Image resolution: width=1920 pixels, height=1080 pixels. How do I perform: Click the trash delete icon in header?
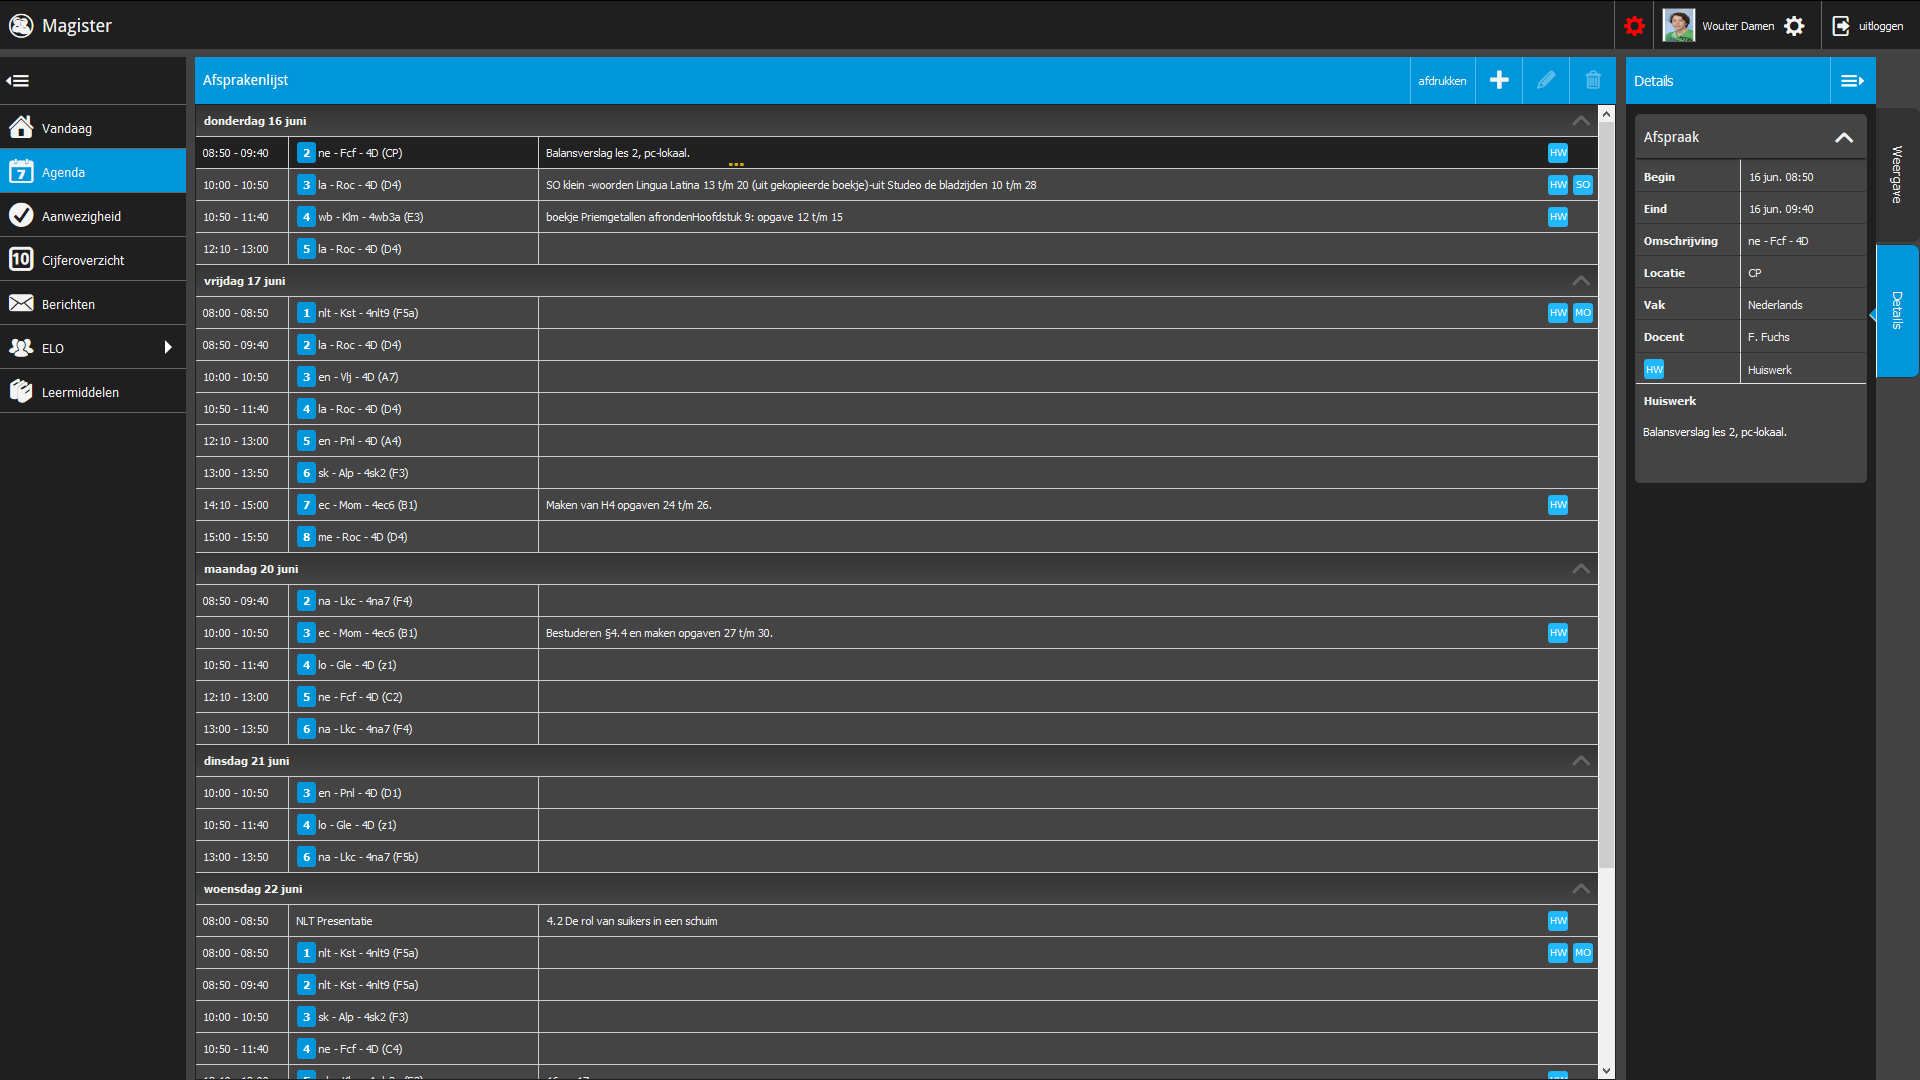coord(1593,81)
